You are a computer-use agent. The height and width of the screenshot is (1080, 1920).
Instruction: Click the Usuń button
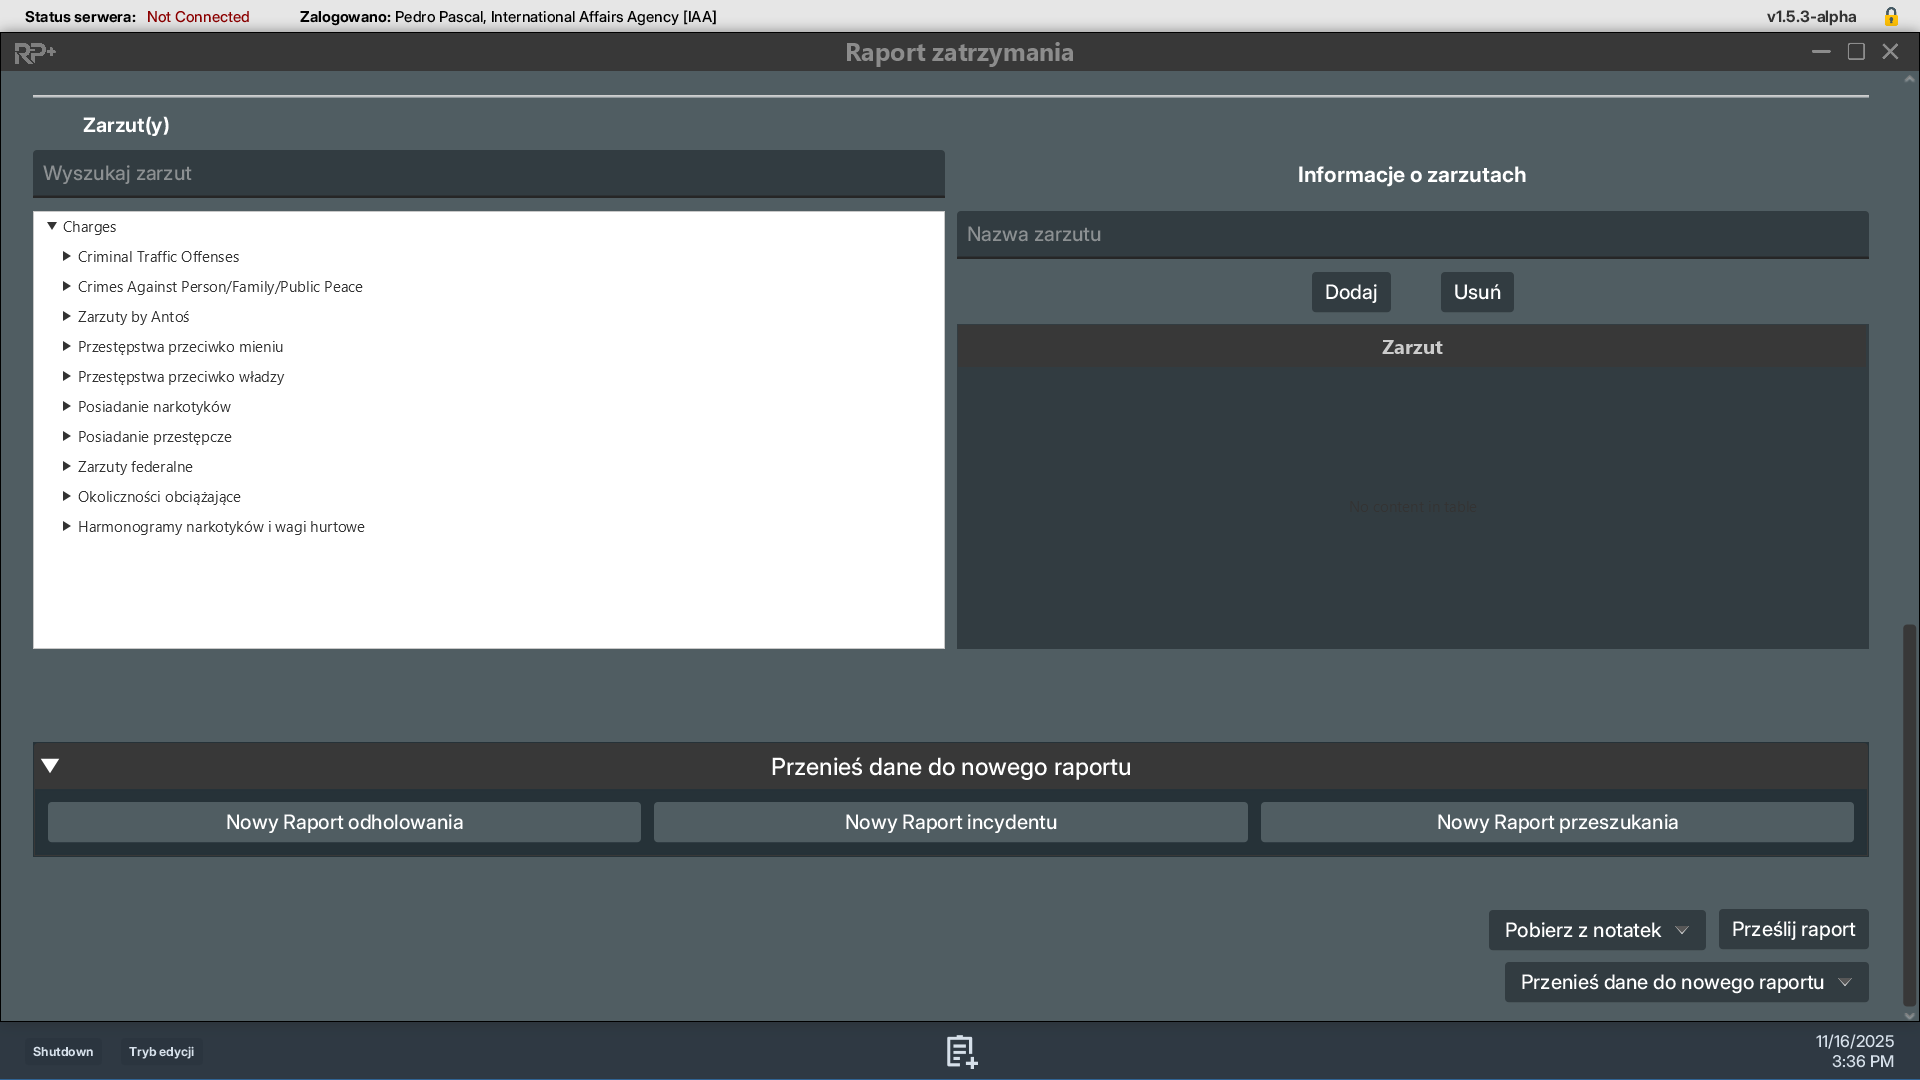tap(1476, 292)
